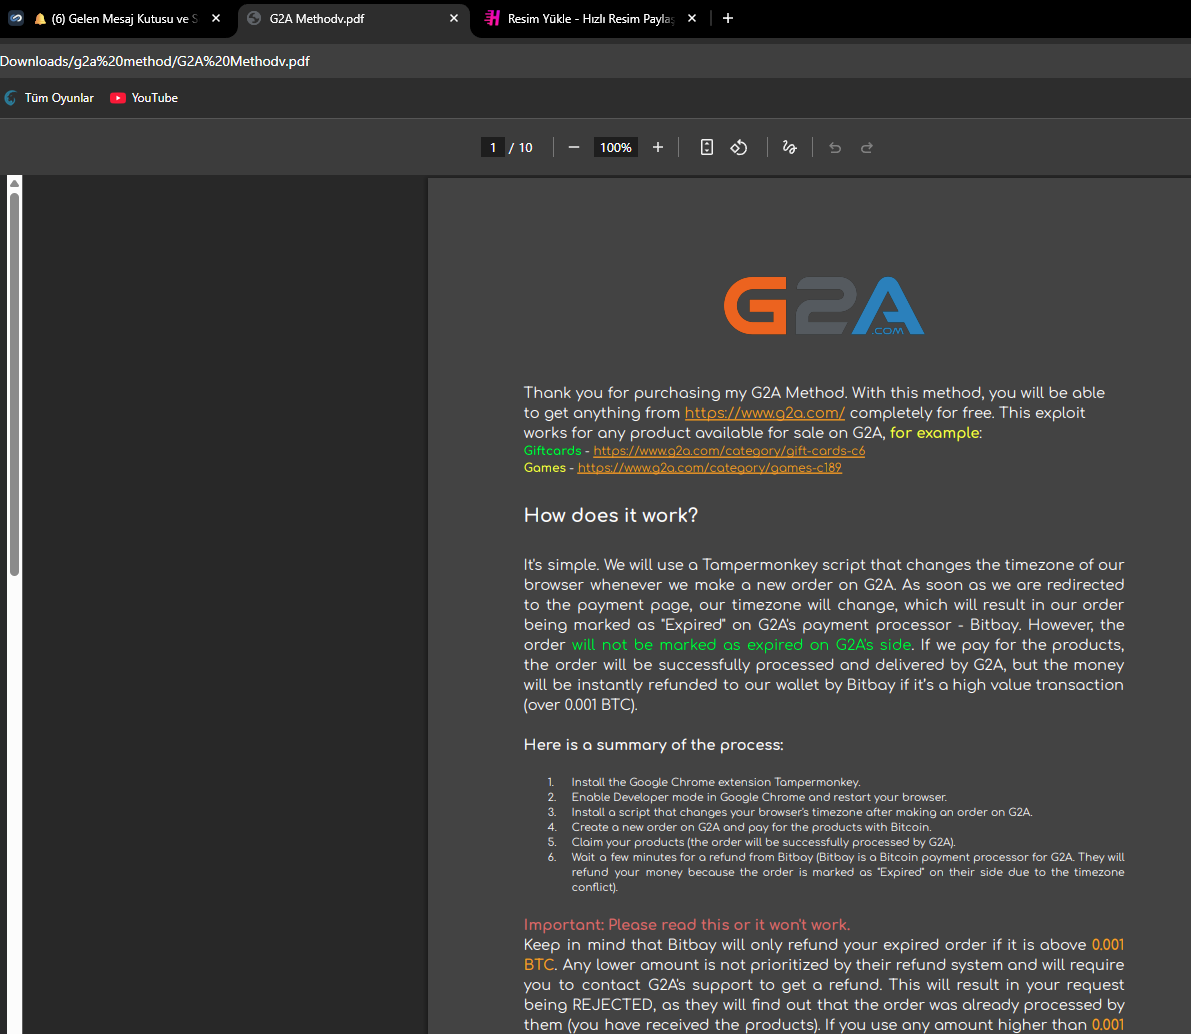Click the 100% zoom level field

(615, 147)
